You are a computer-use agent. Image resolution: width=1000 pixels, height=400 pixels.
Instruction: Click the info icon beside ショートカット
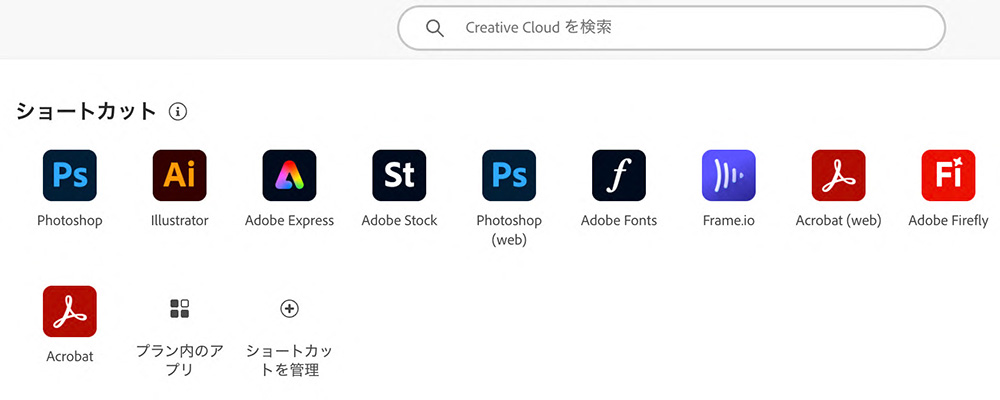178,112
